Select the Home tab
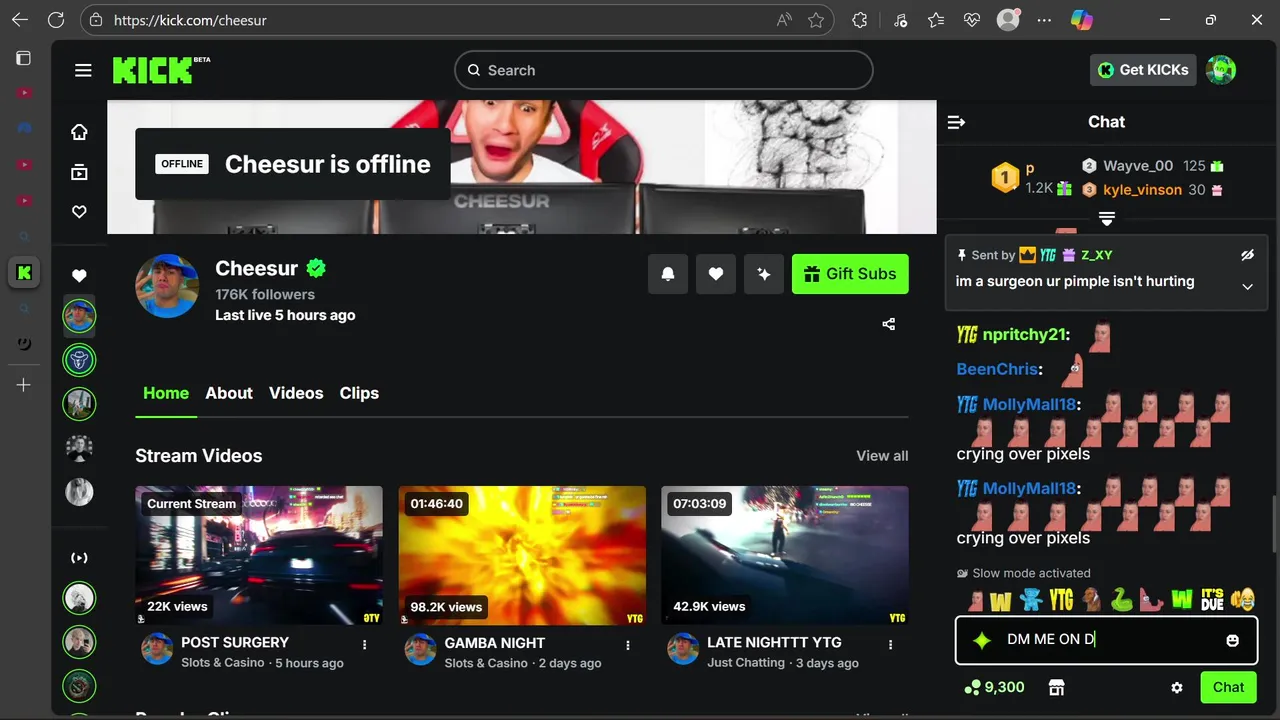The height and width of the screenshot is (720, 1280). (166, 393)
